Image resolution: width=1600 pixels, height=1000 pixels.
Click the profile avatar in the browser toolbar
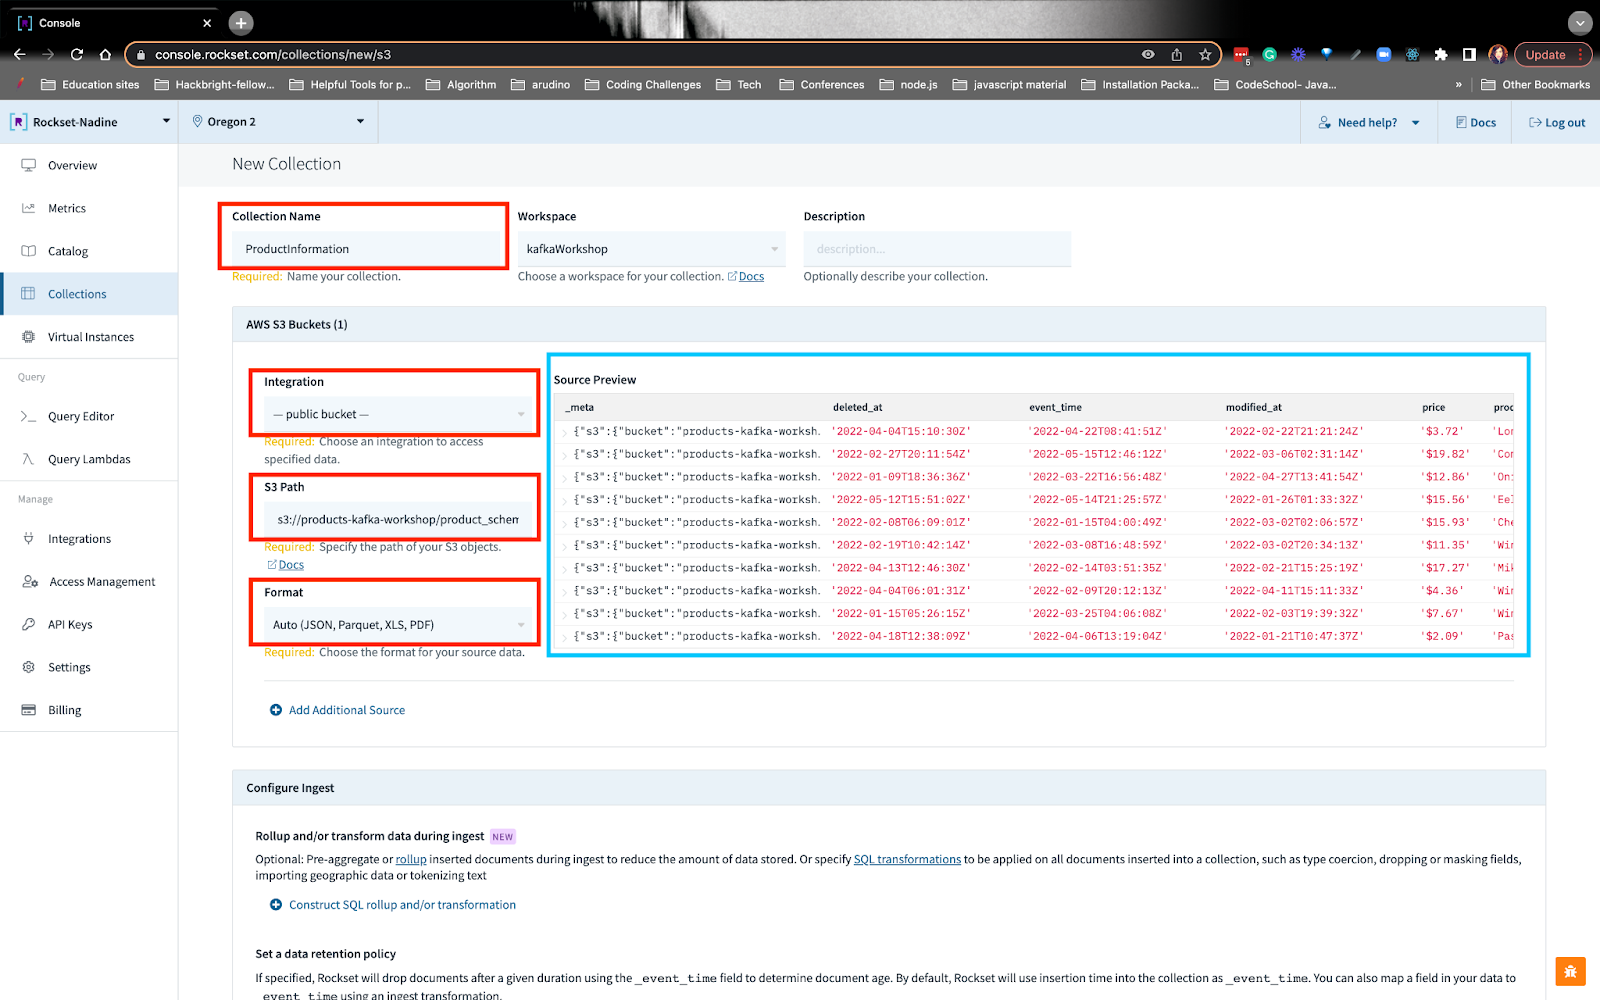[x=1498, y=54]
